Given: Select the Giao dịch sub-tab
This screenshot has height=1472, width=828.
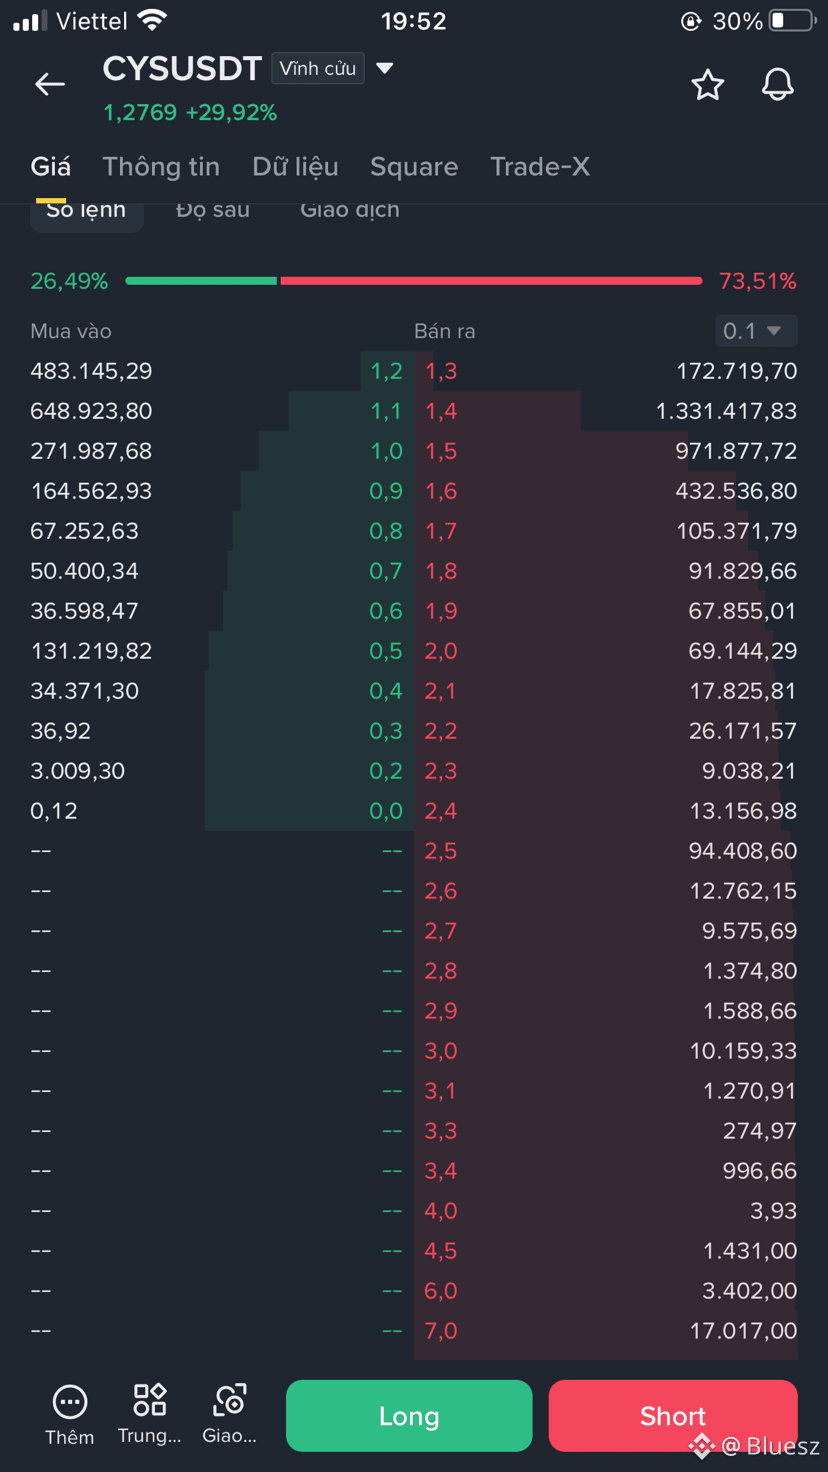Looking at the screenshot, I should coord(350,210).
